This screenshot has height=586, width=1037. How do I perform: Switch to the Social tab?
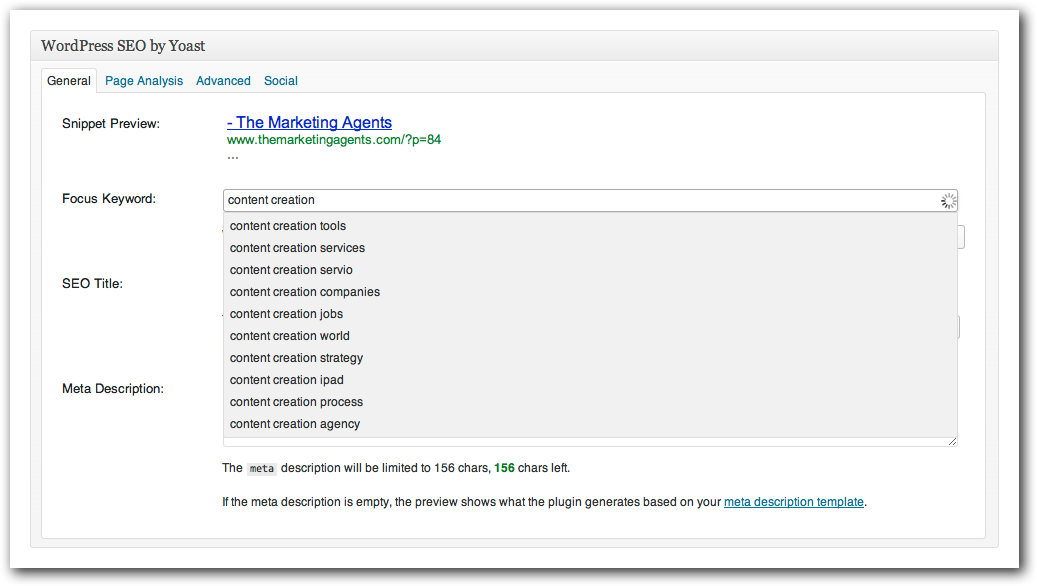(x=280, y=81)
